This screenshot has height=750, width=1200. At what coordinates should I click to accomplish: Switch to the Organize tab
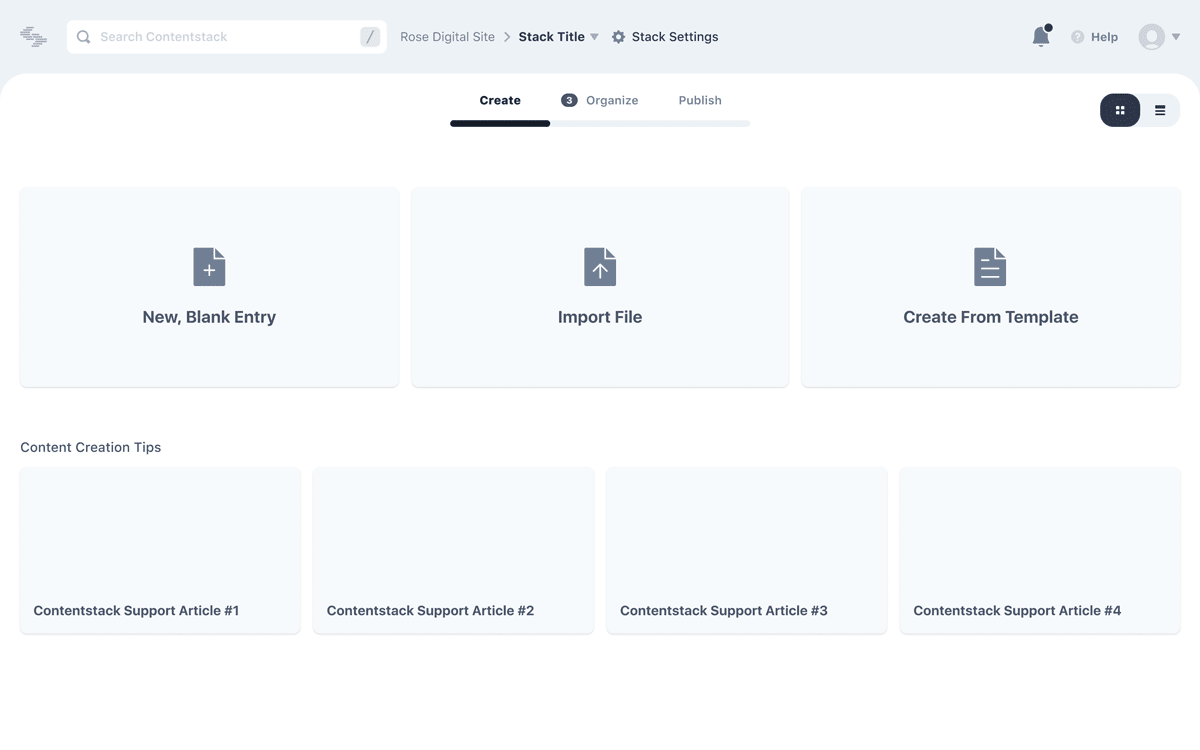pos(612,100)
